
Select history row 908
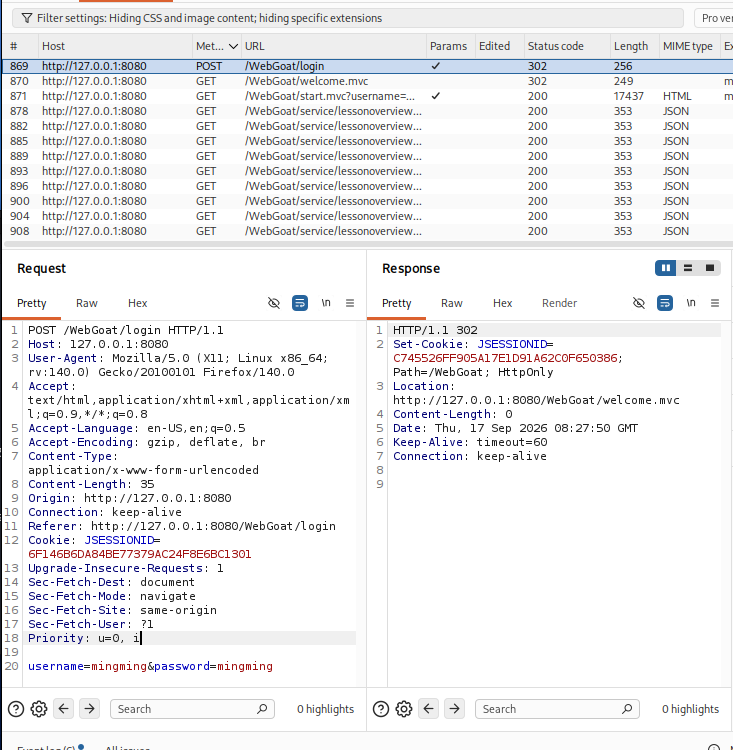367,231
